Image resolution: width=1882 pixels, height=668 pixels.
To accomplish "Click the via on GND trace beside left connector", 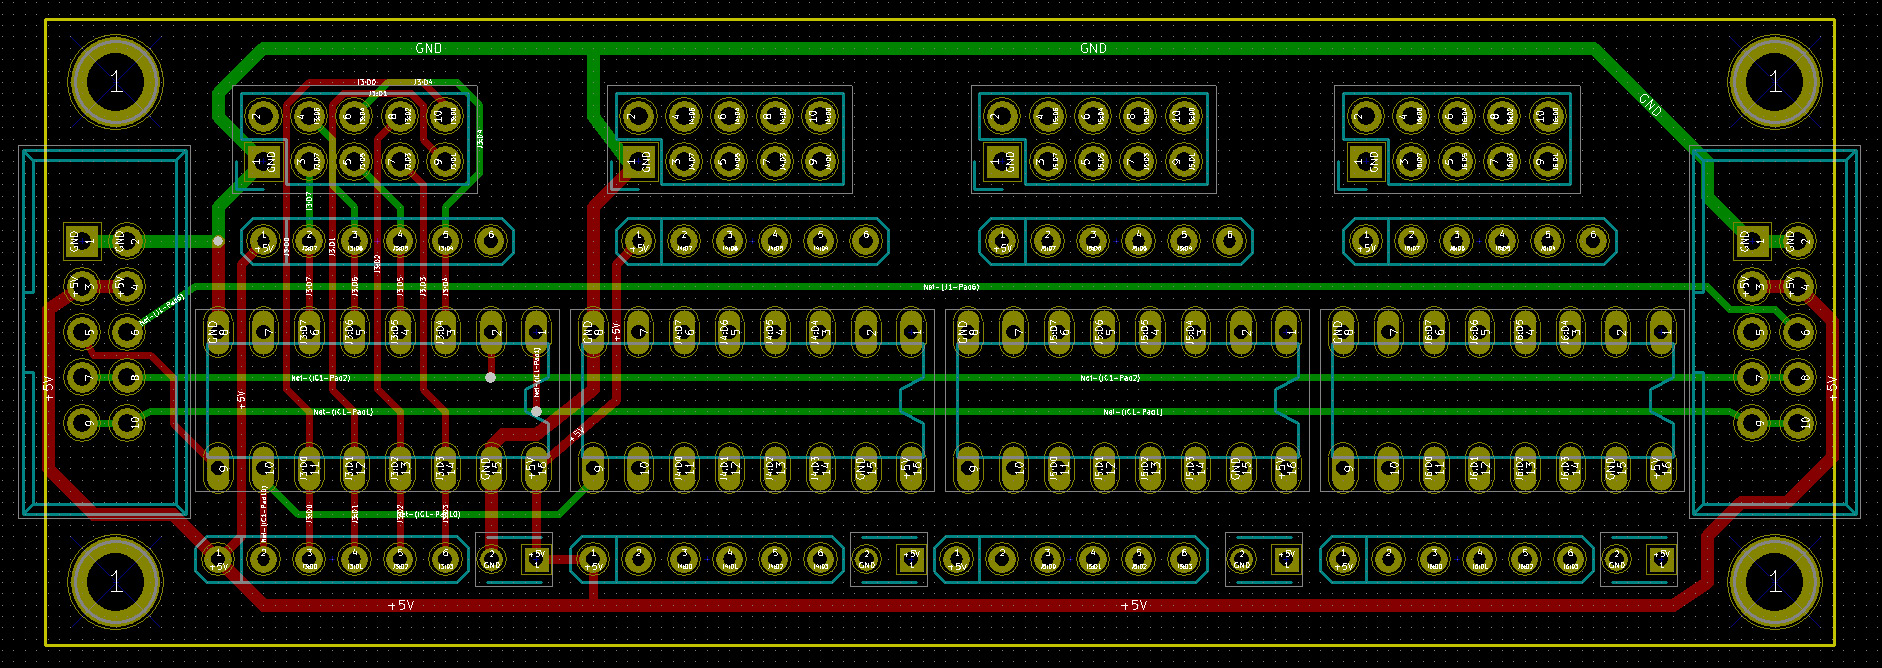I will [x=218, y=241].
